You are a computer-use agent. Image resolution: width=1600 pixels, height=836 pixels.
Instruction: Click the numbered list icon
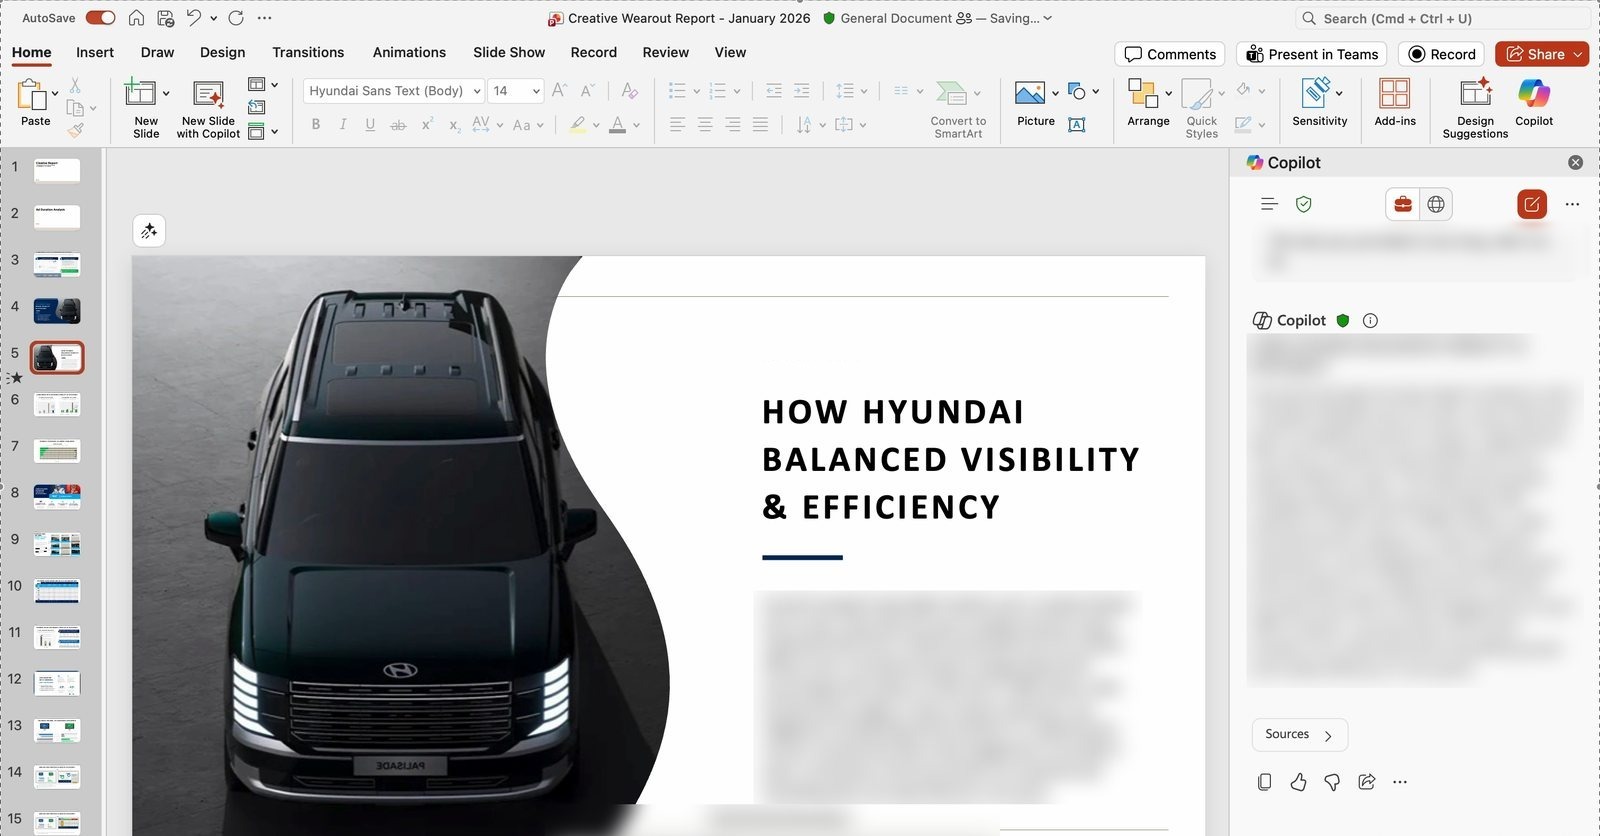click(717, 91)
